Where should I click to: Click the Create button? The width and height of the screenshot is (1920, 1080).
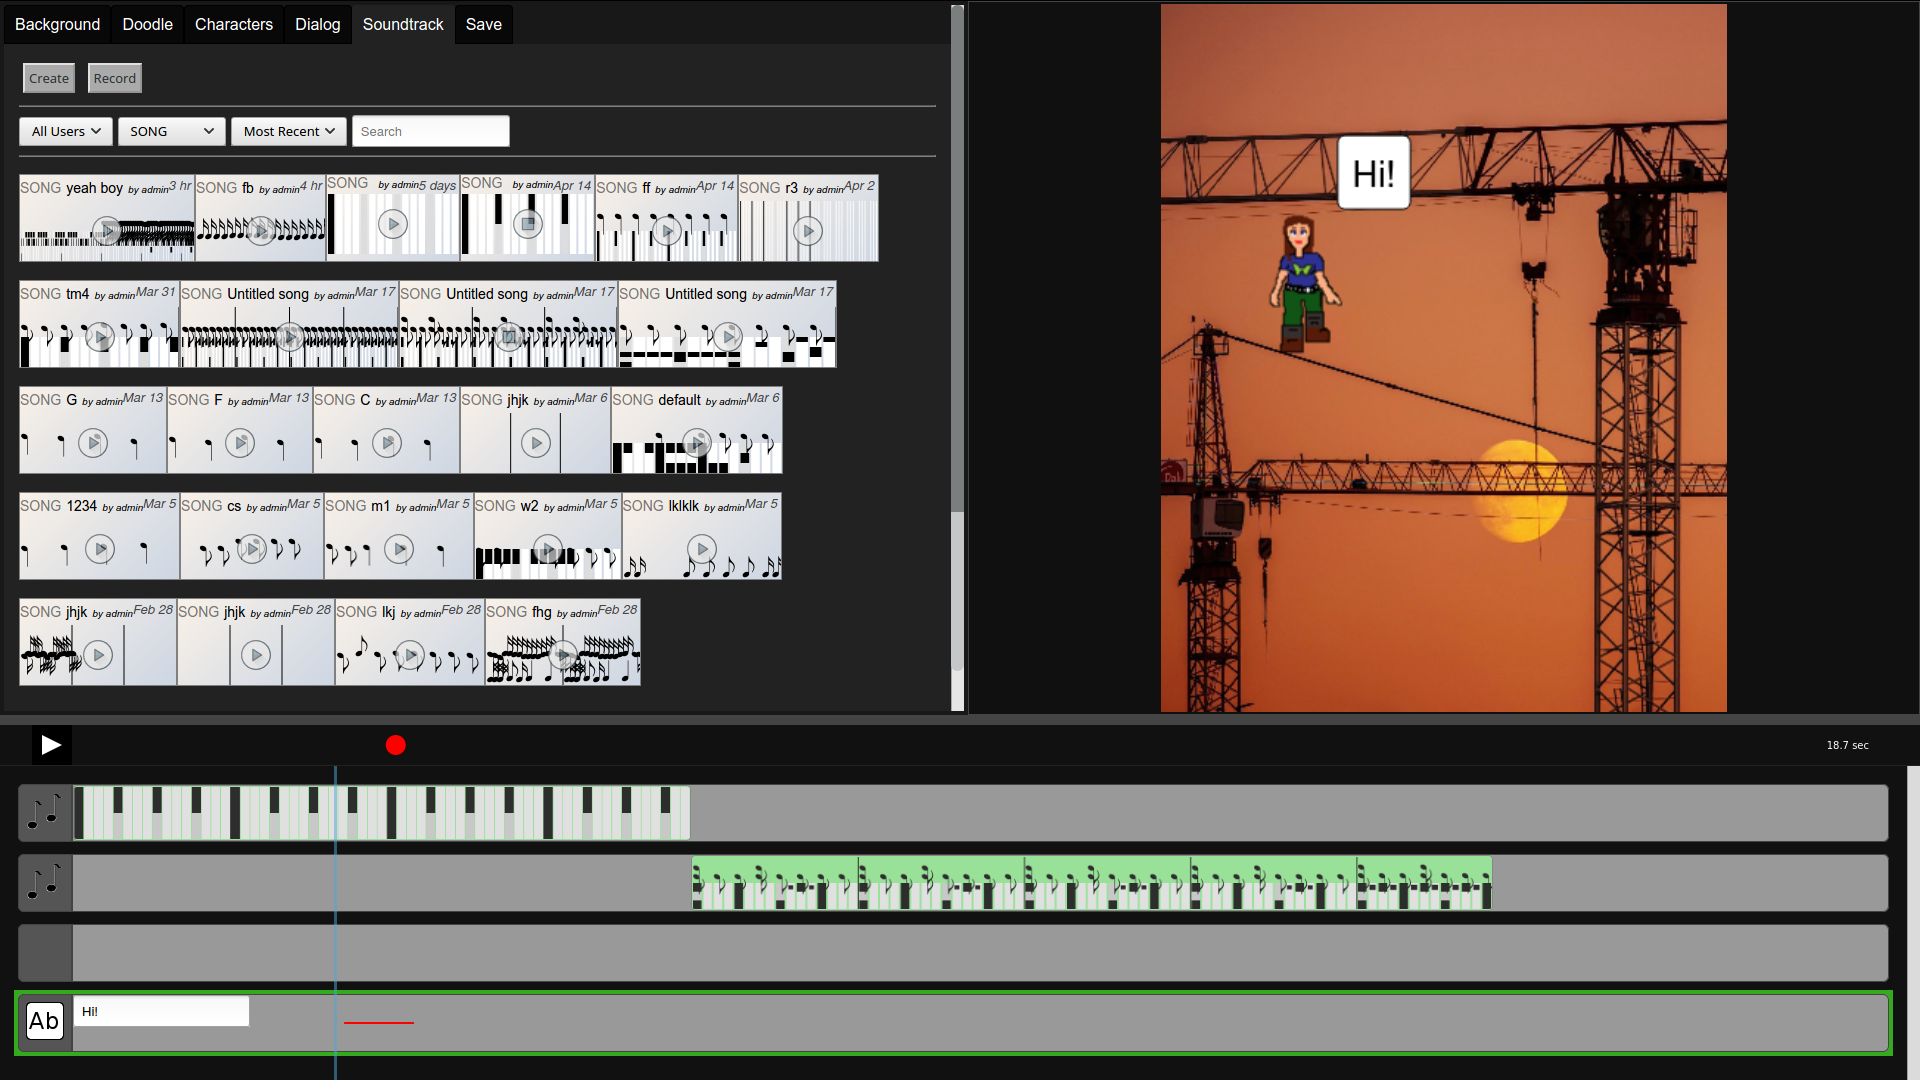point(49,78)
